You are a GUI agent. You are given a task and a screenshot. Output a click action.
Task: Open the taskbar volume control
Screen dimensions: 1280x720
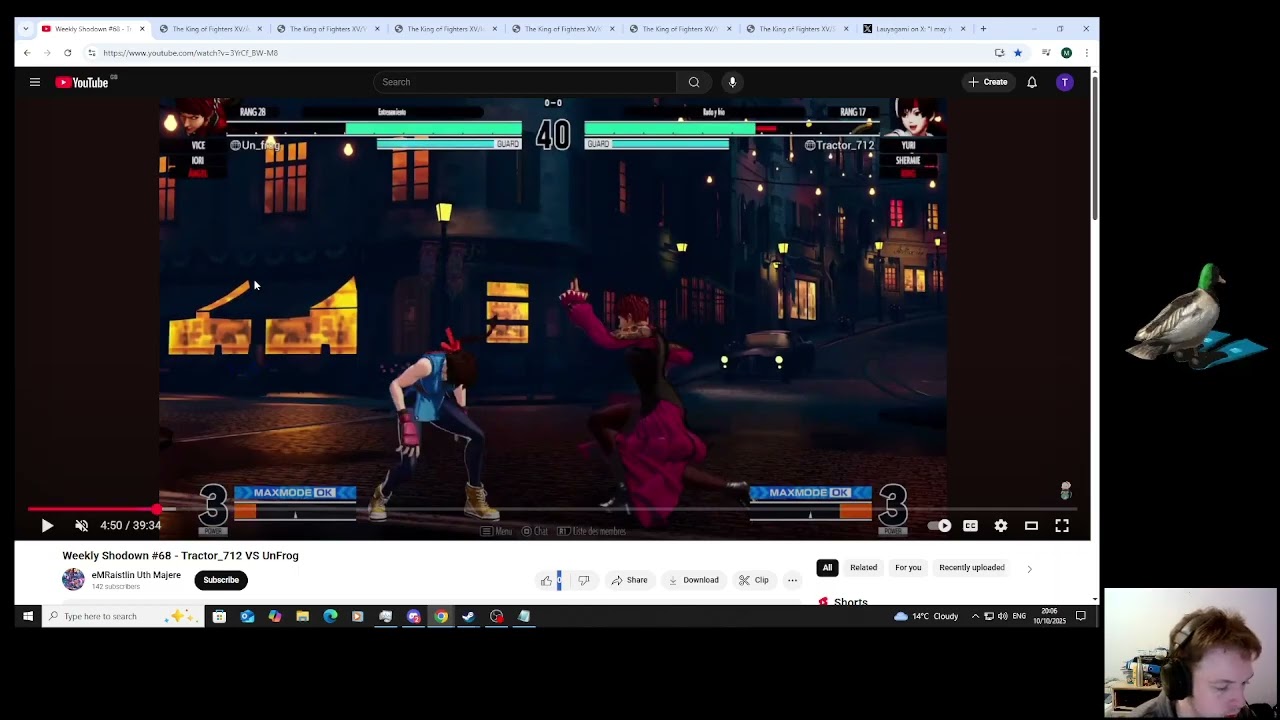1002,616
